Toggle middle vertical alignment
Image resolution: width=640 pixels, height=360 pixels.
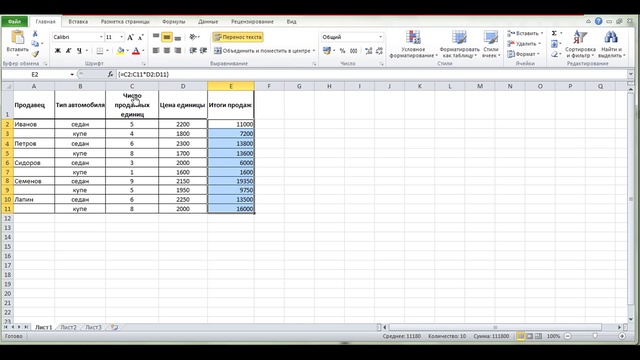[167, 37]
